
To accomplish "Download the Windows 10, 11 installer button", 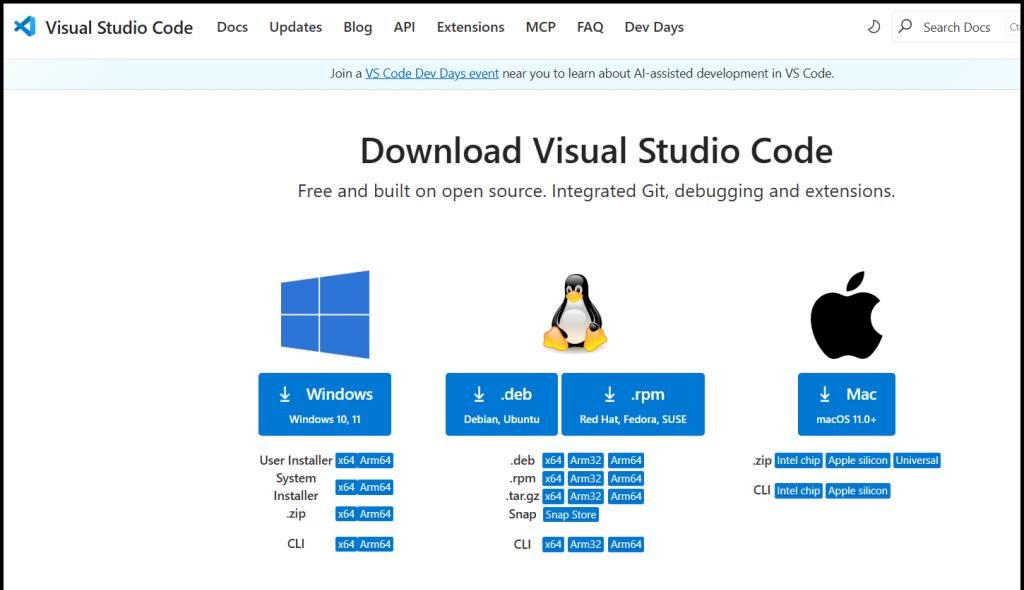I will click(x=324, y=404).
